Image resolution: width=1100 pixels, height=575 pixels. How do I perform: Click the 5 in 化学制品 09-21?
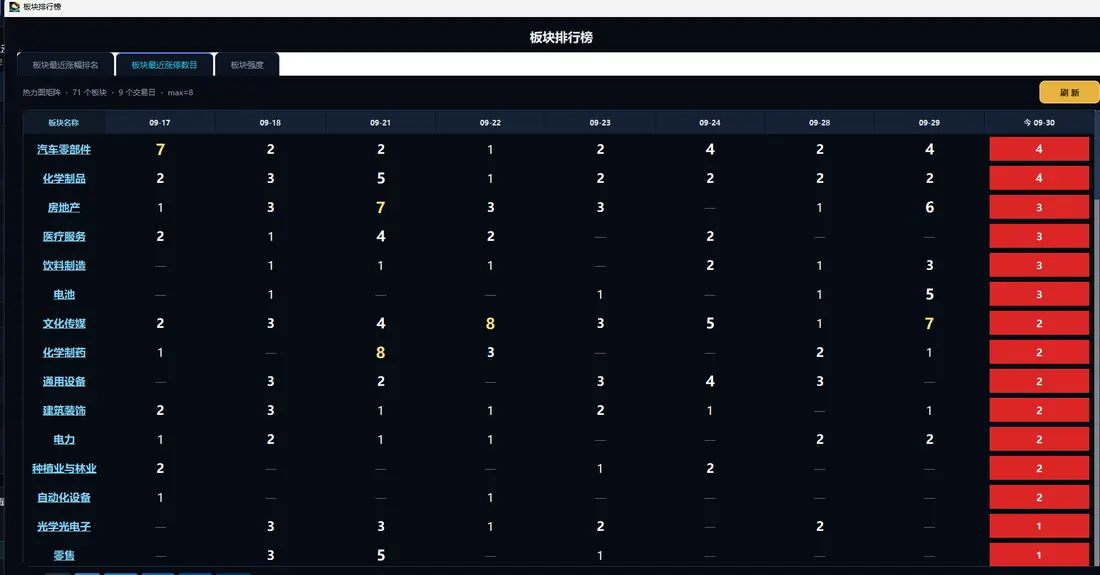tap(380, 178)
